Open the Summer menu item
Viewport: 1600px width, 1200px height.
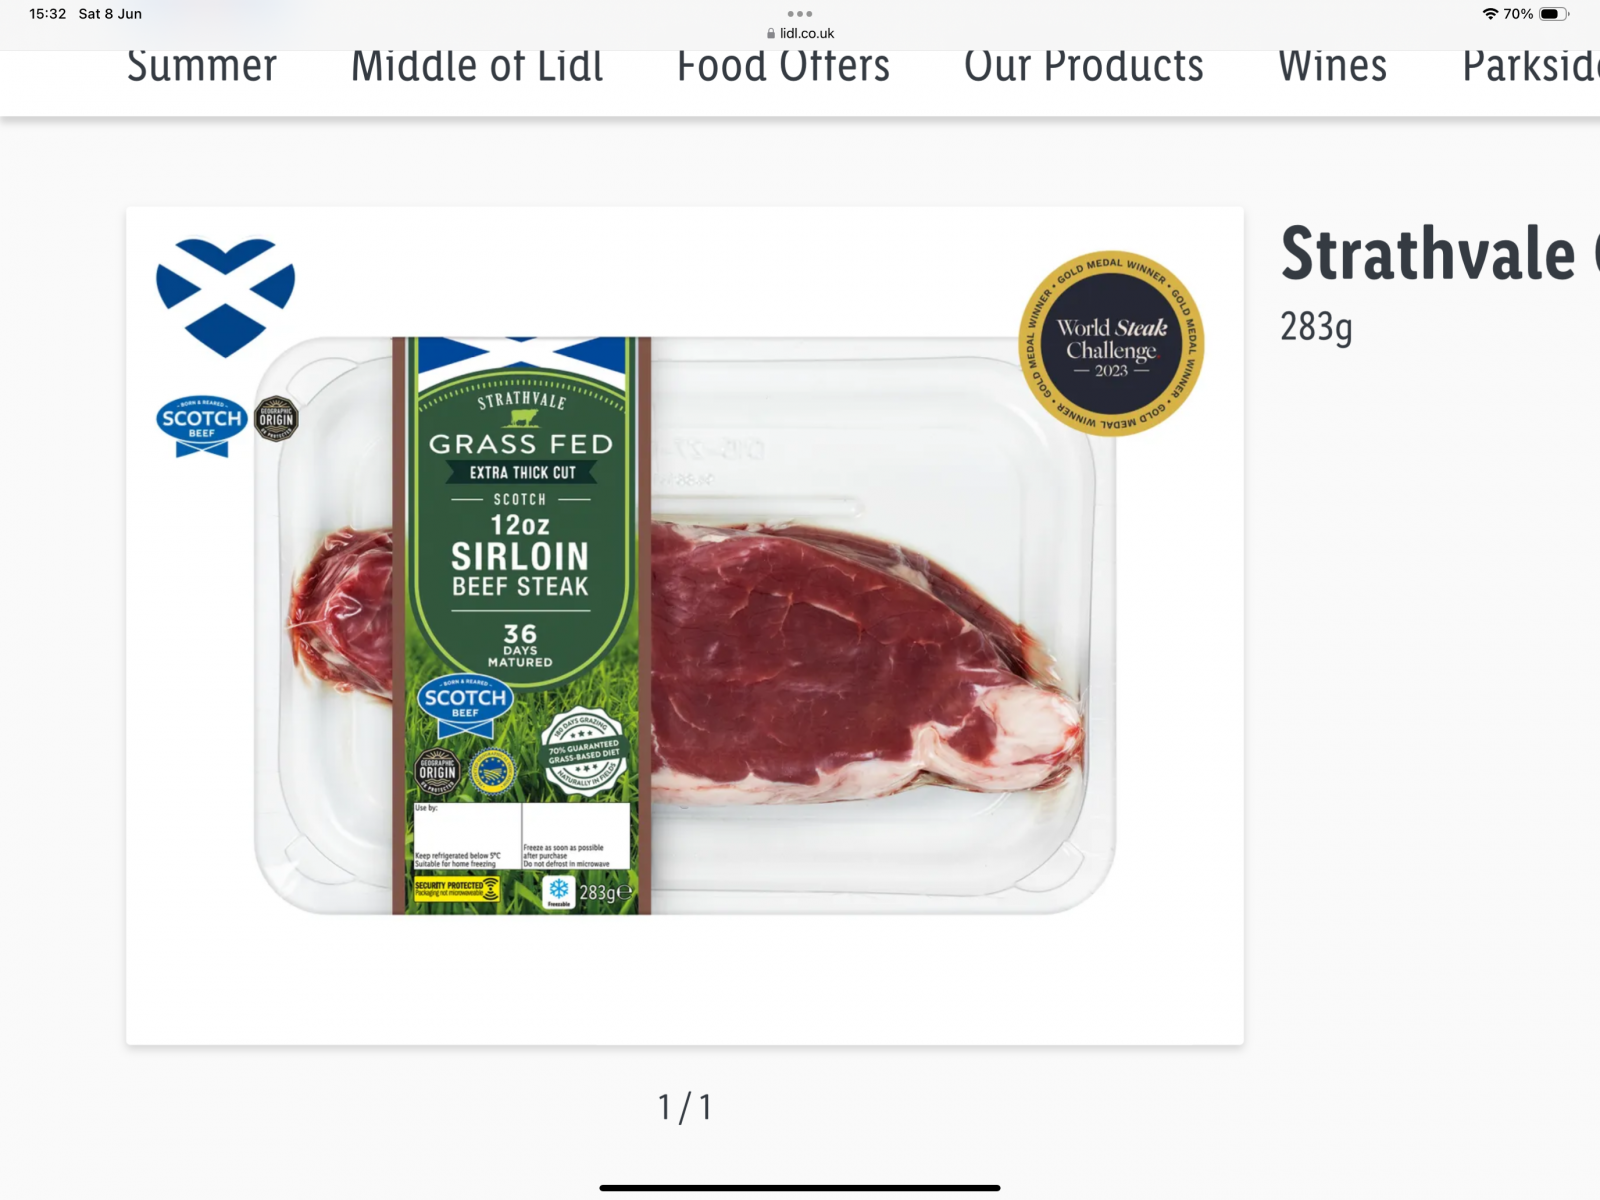pos(201,67)
